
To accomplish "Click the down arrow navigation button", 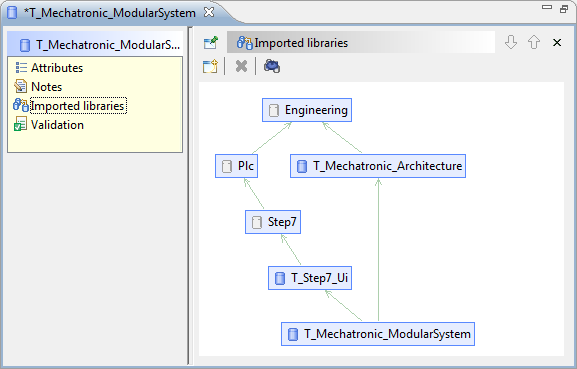I will point(511,42).
